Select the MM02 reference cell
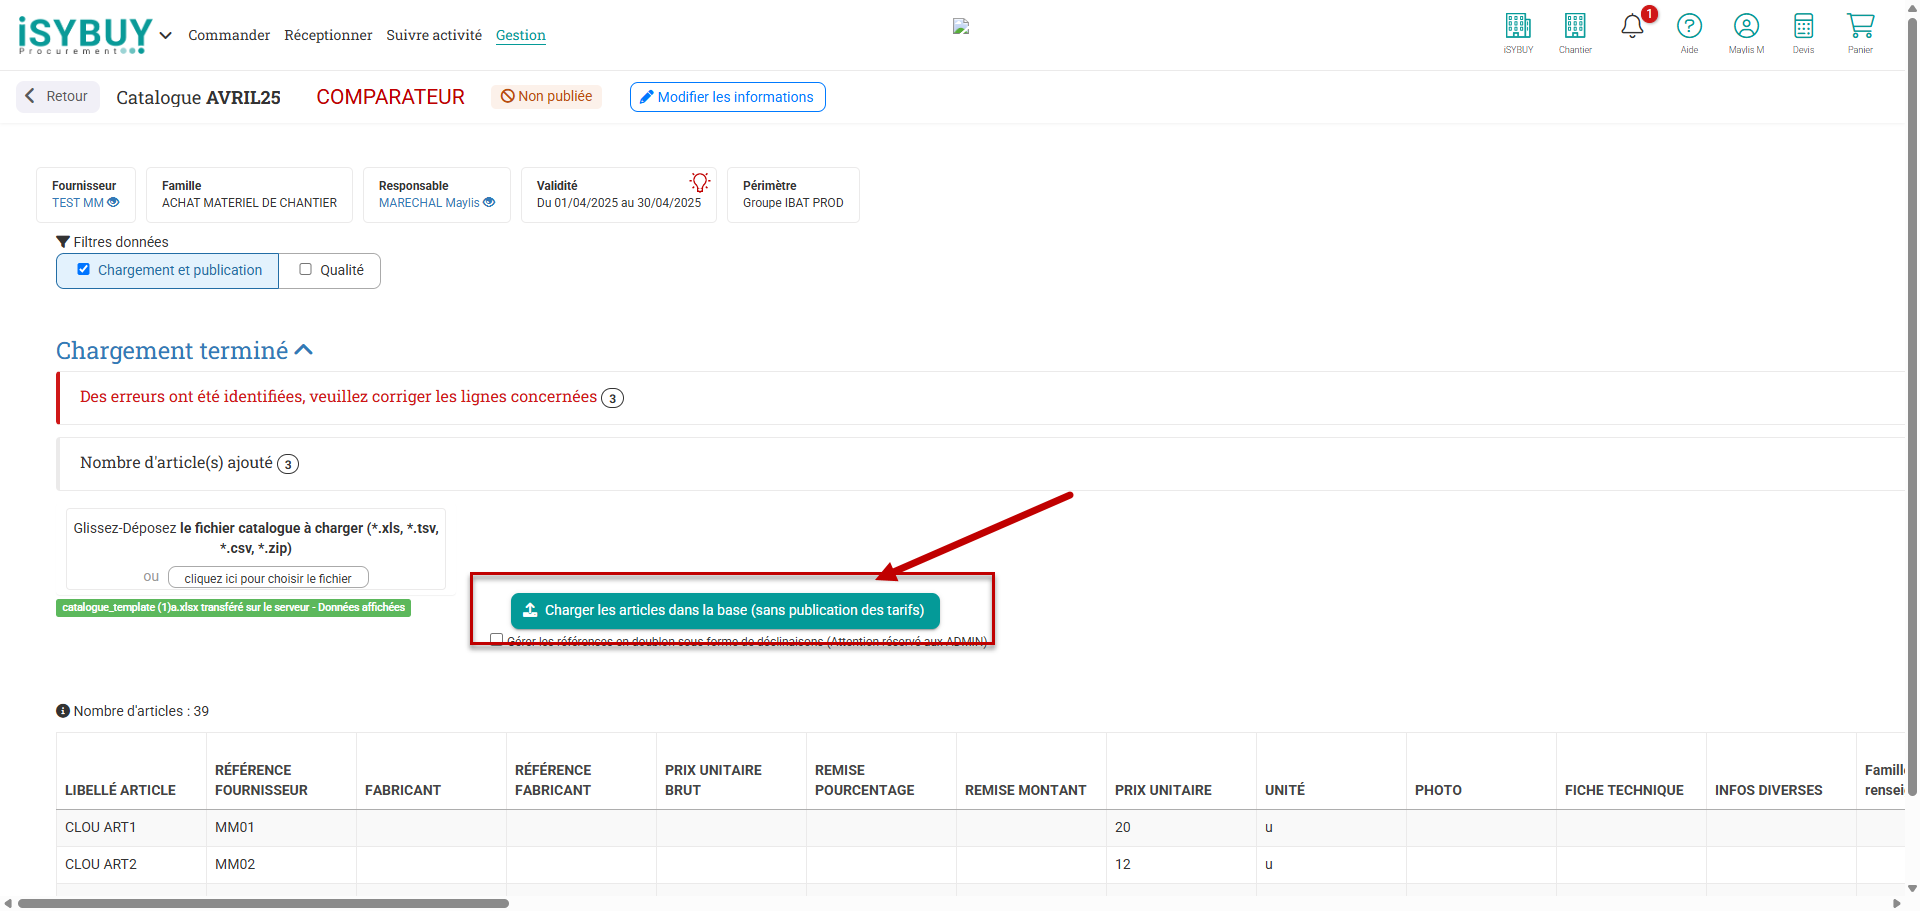Image resolution: width=1920 pixels, height=911 pixels. pos(282,864)
